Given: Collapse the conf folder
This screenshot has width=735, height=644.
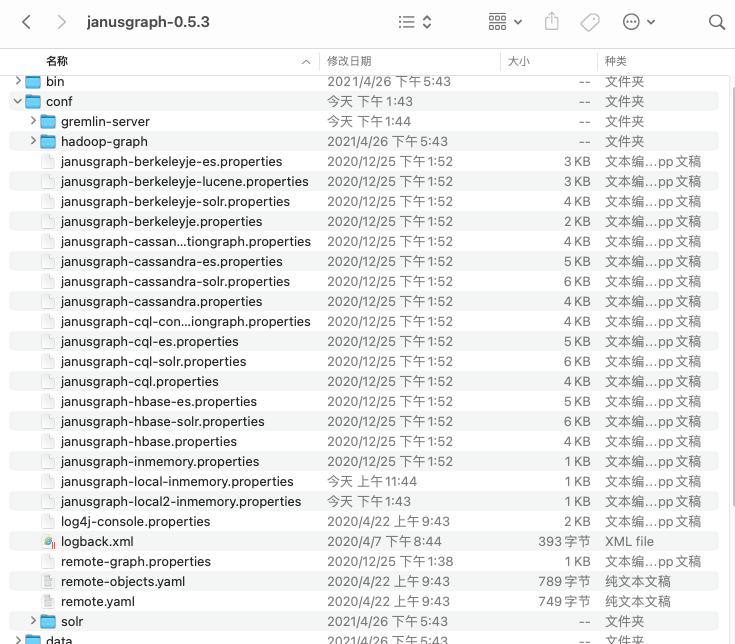Looking at the screenshot, I should pos(18,101).
